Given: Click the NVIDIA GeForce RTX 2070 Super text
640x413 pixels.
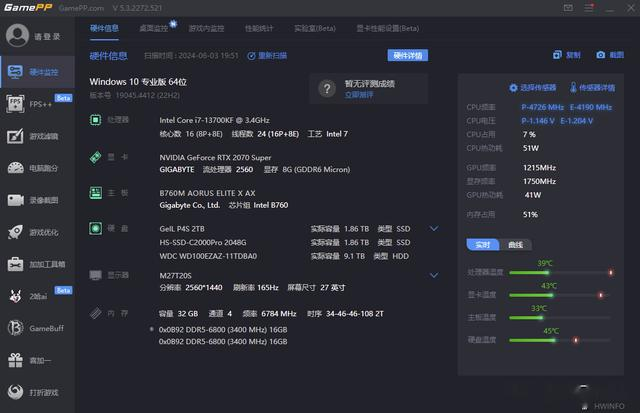Looking at the screenshot, I should point(215,158).
